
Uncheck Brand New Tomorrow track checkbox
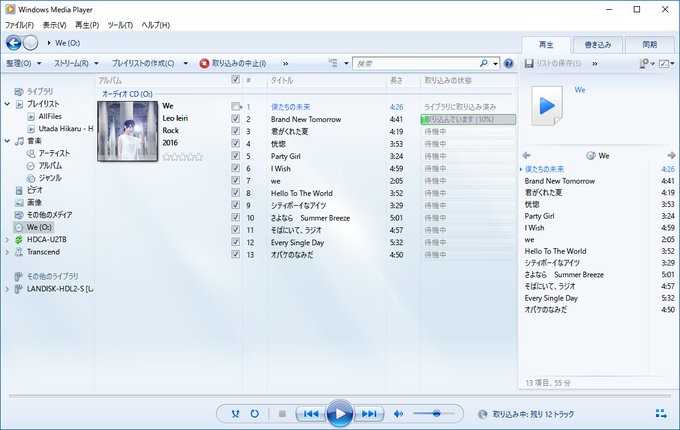[235, 118]
